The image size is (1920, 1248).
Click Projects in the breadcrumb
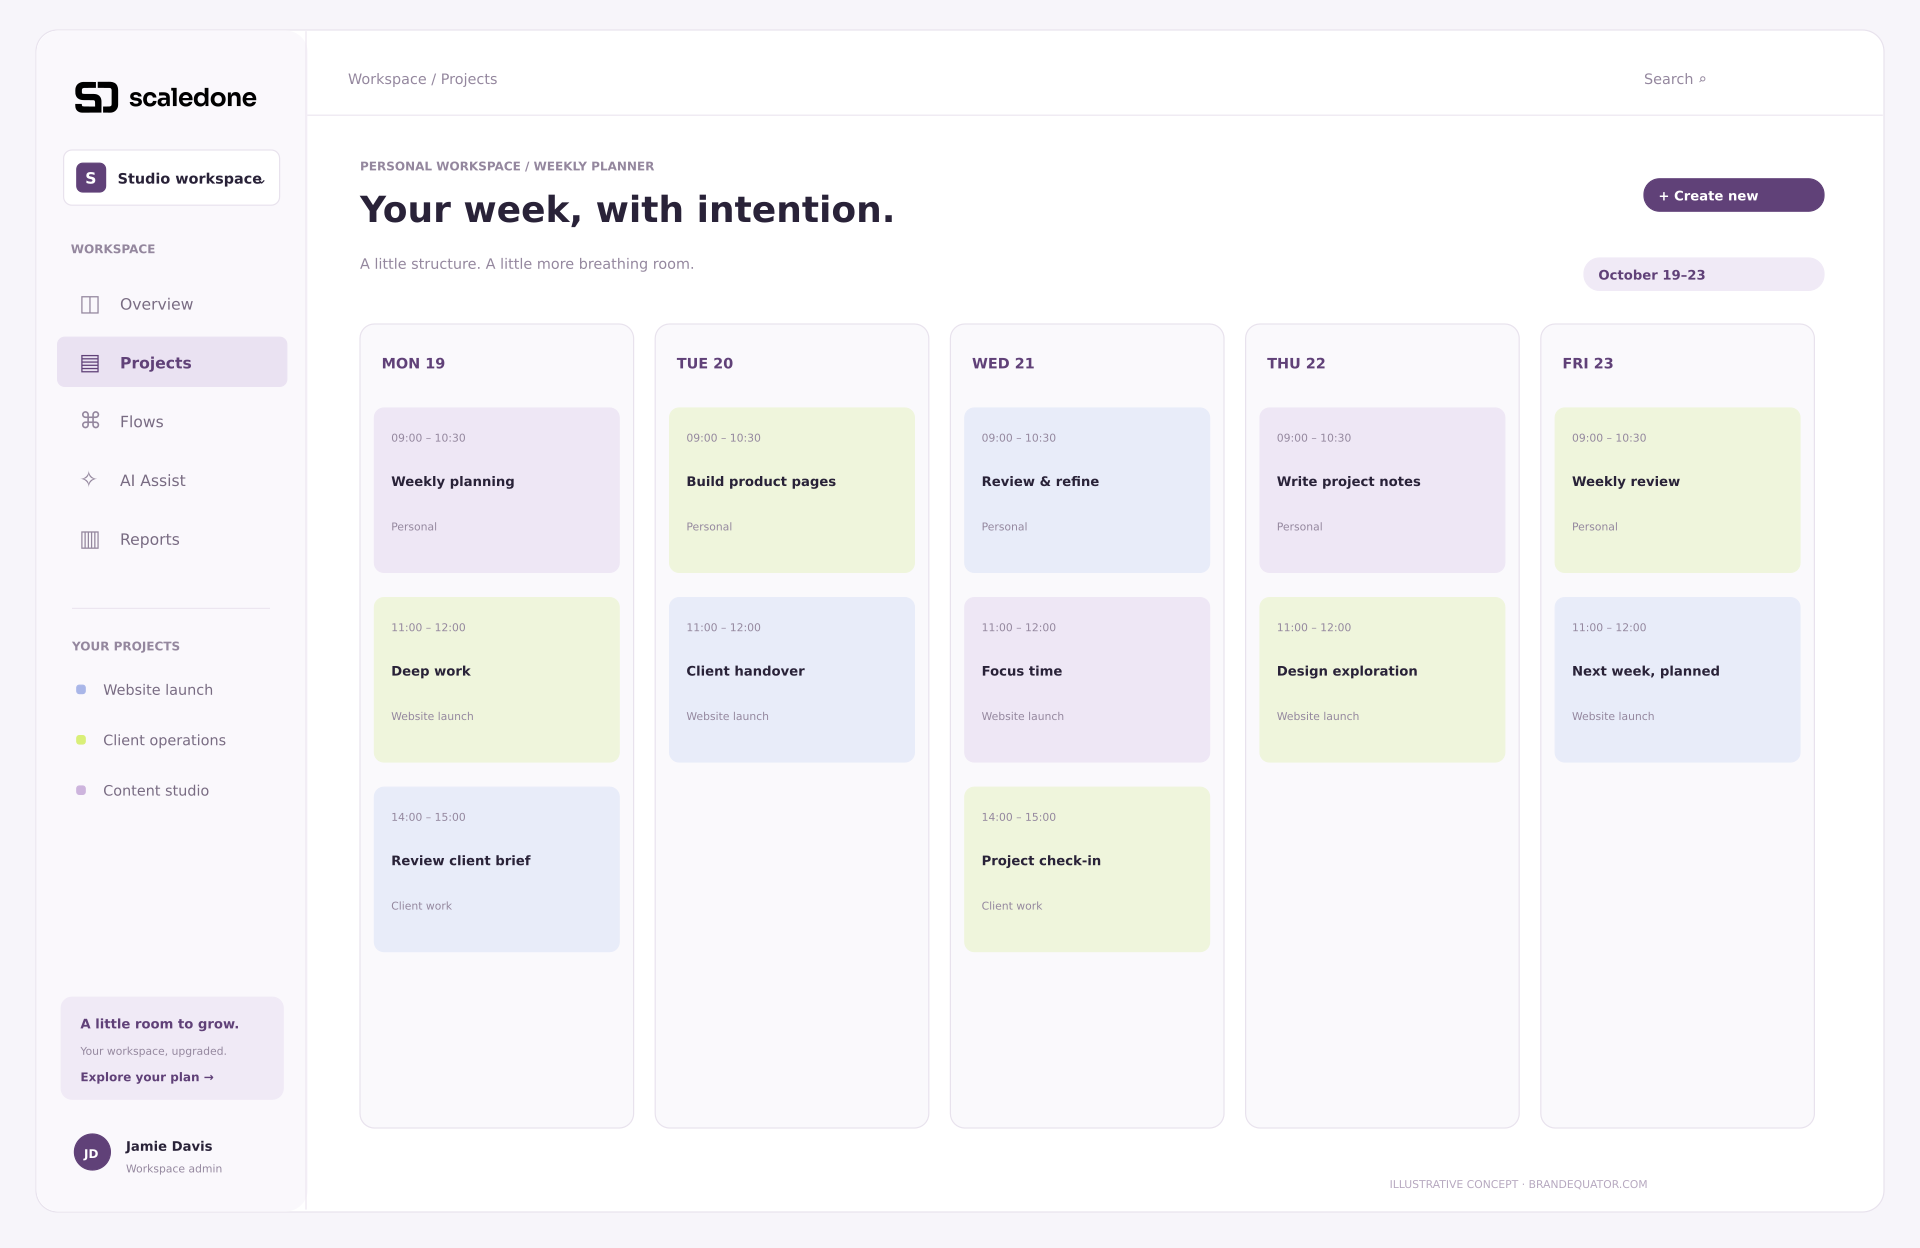469,79
